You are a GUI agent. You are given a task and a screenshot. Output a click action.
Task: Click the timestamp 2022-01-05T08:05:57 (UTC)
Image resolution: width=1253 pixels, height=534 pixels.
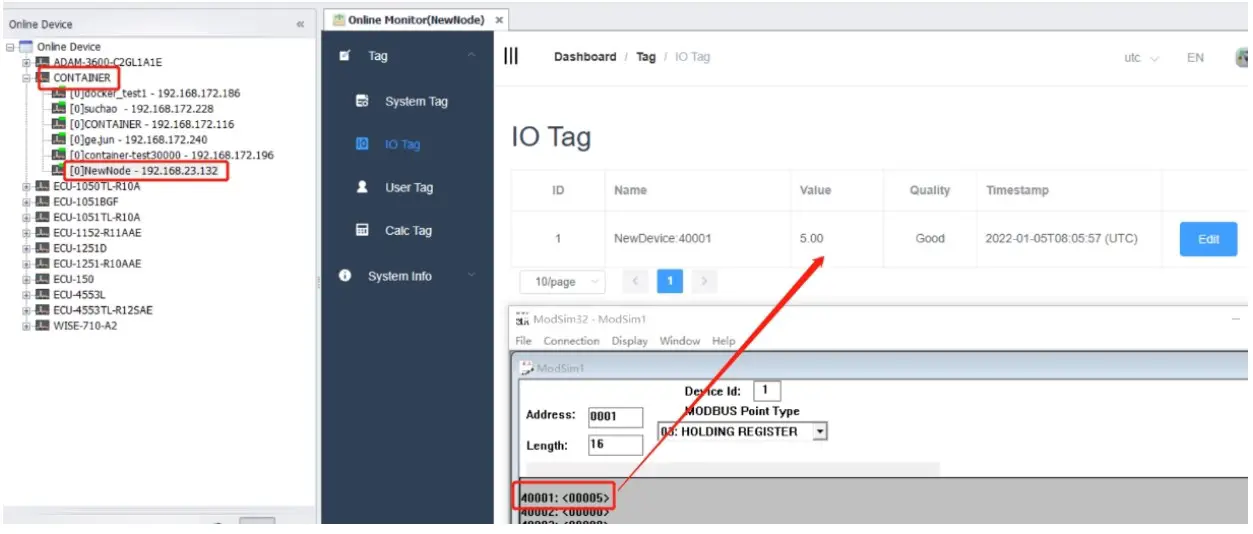(1062, 239)
